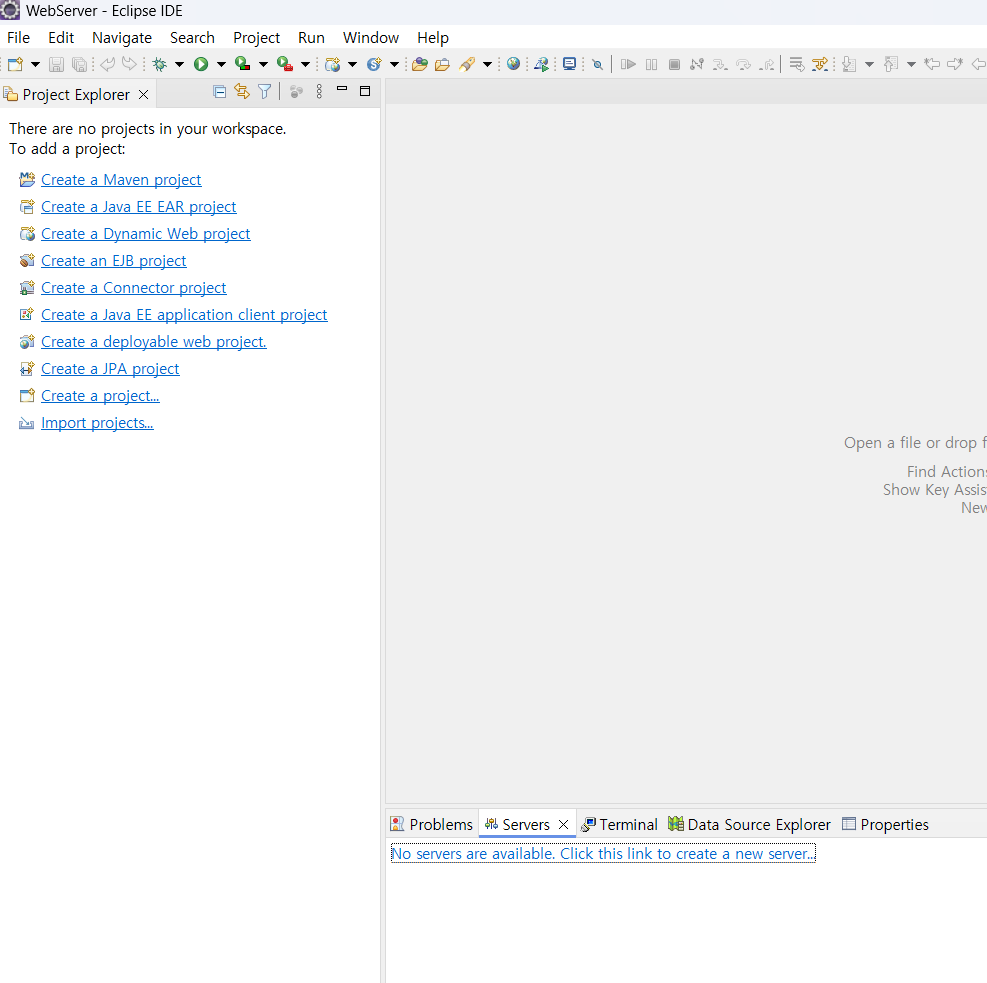Toggle Skip All Breakpoints icon
This screenshot has height=983, width=987.
[x=597, y=64]
